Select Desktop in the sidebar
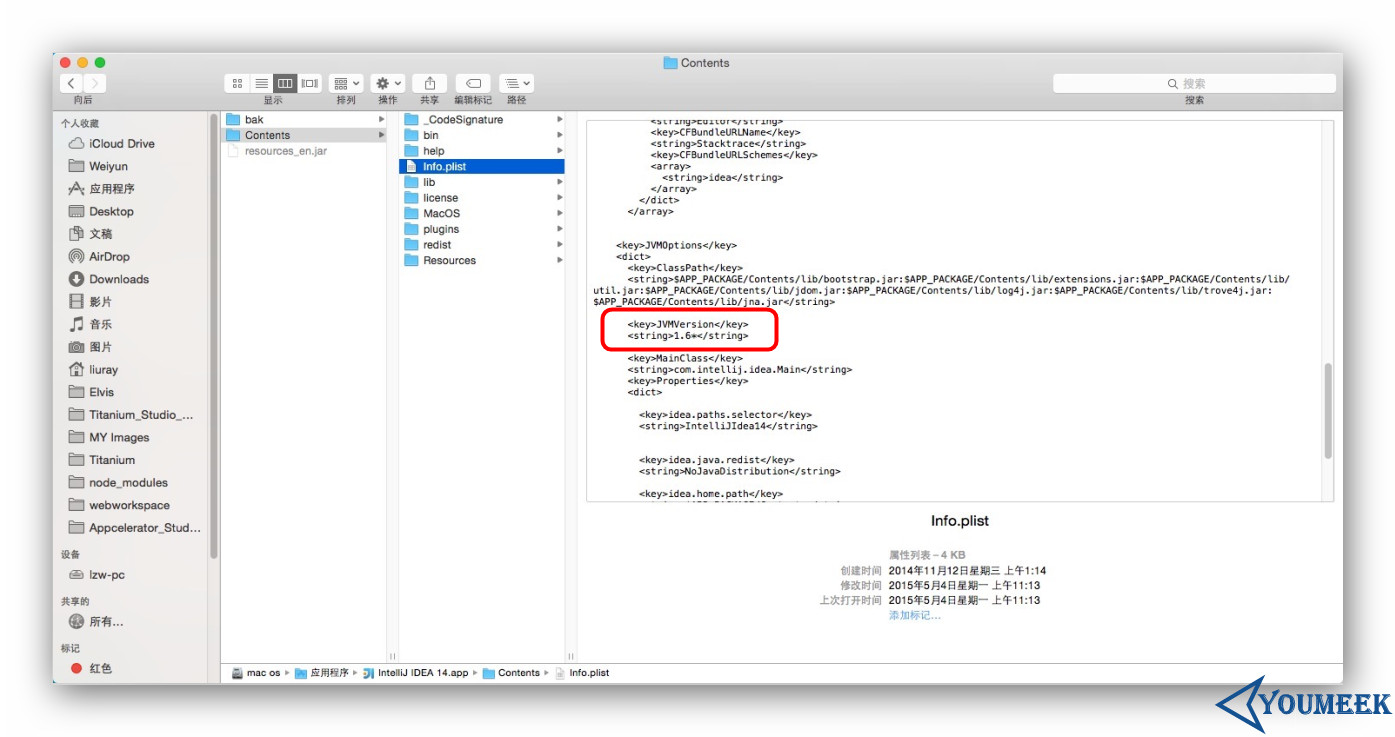This screenshot has width=1395, height=737. [112, 211]
